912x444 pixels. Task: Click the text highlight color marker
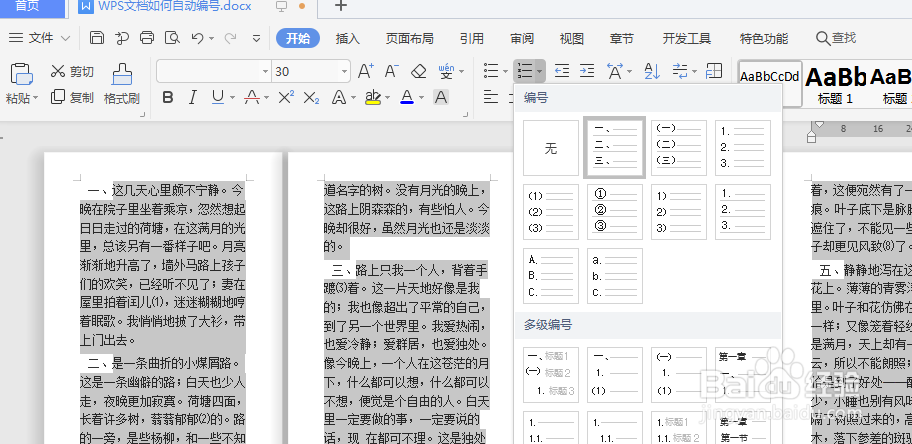pyautogui.click(x=373, y=97)
